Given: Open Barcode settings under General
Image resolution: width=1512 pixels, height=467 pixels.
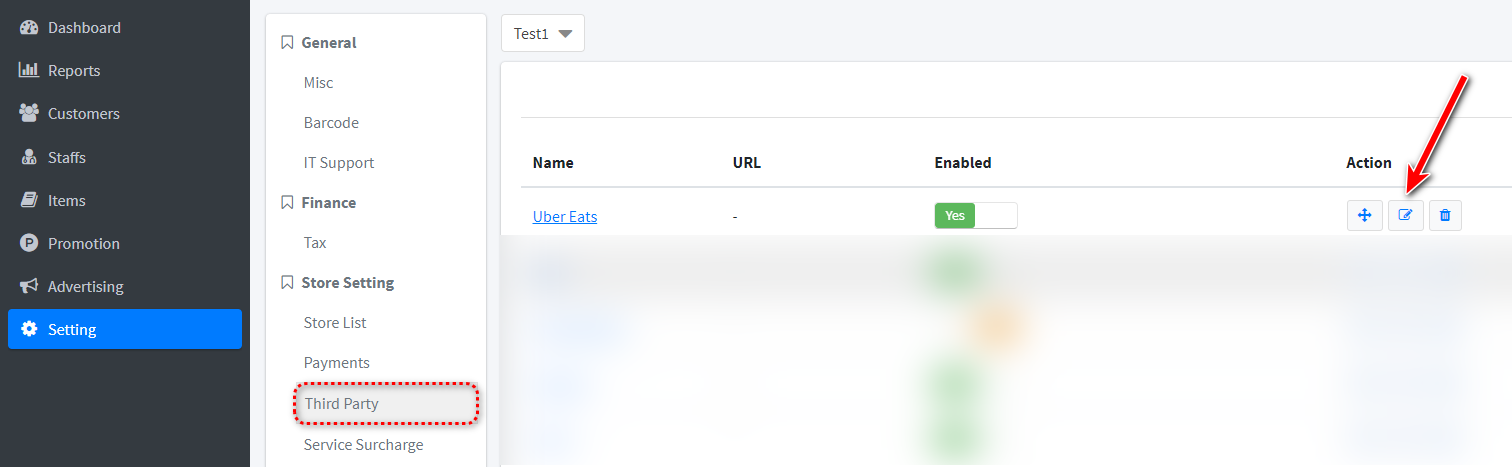Looking at the screenshot, I should point(331,123).
